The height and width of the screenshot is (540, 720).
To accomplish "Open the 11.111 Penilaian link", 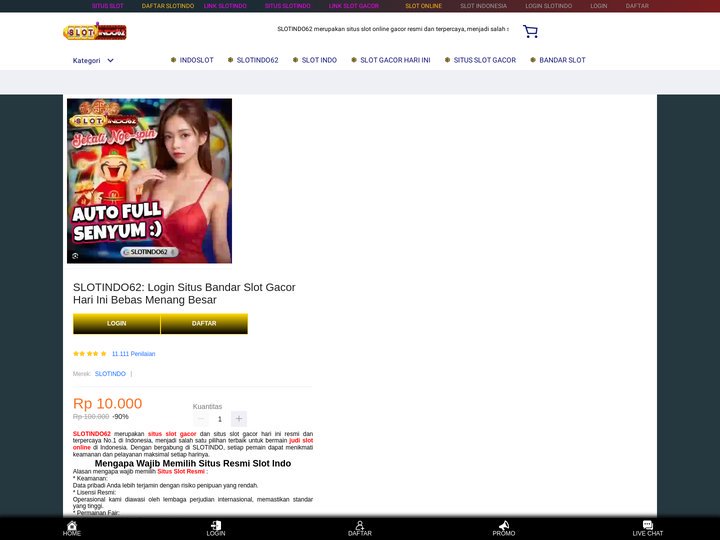I will (134, 354).
